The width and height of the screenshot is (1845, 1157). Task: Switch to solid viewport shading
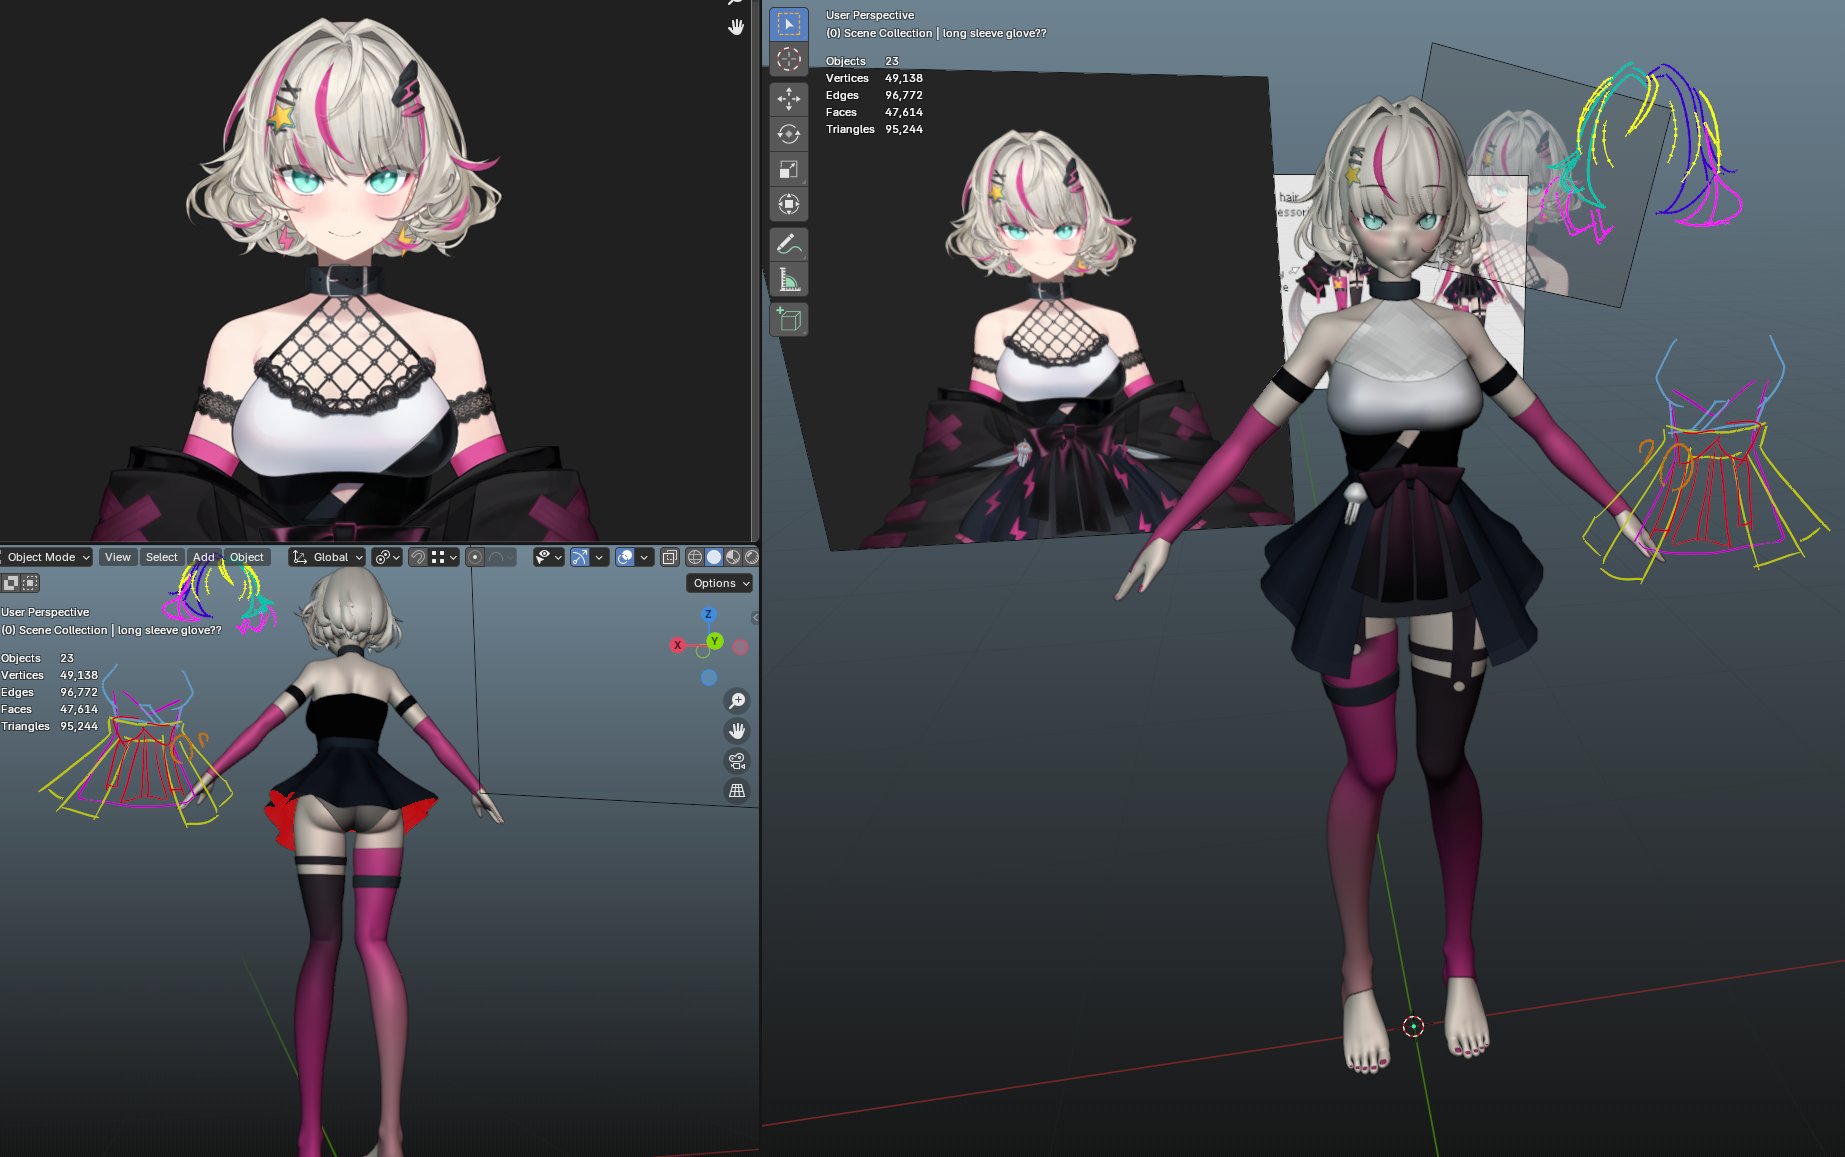(714, 557)
